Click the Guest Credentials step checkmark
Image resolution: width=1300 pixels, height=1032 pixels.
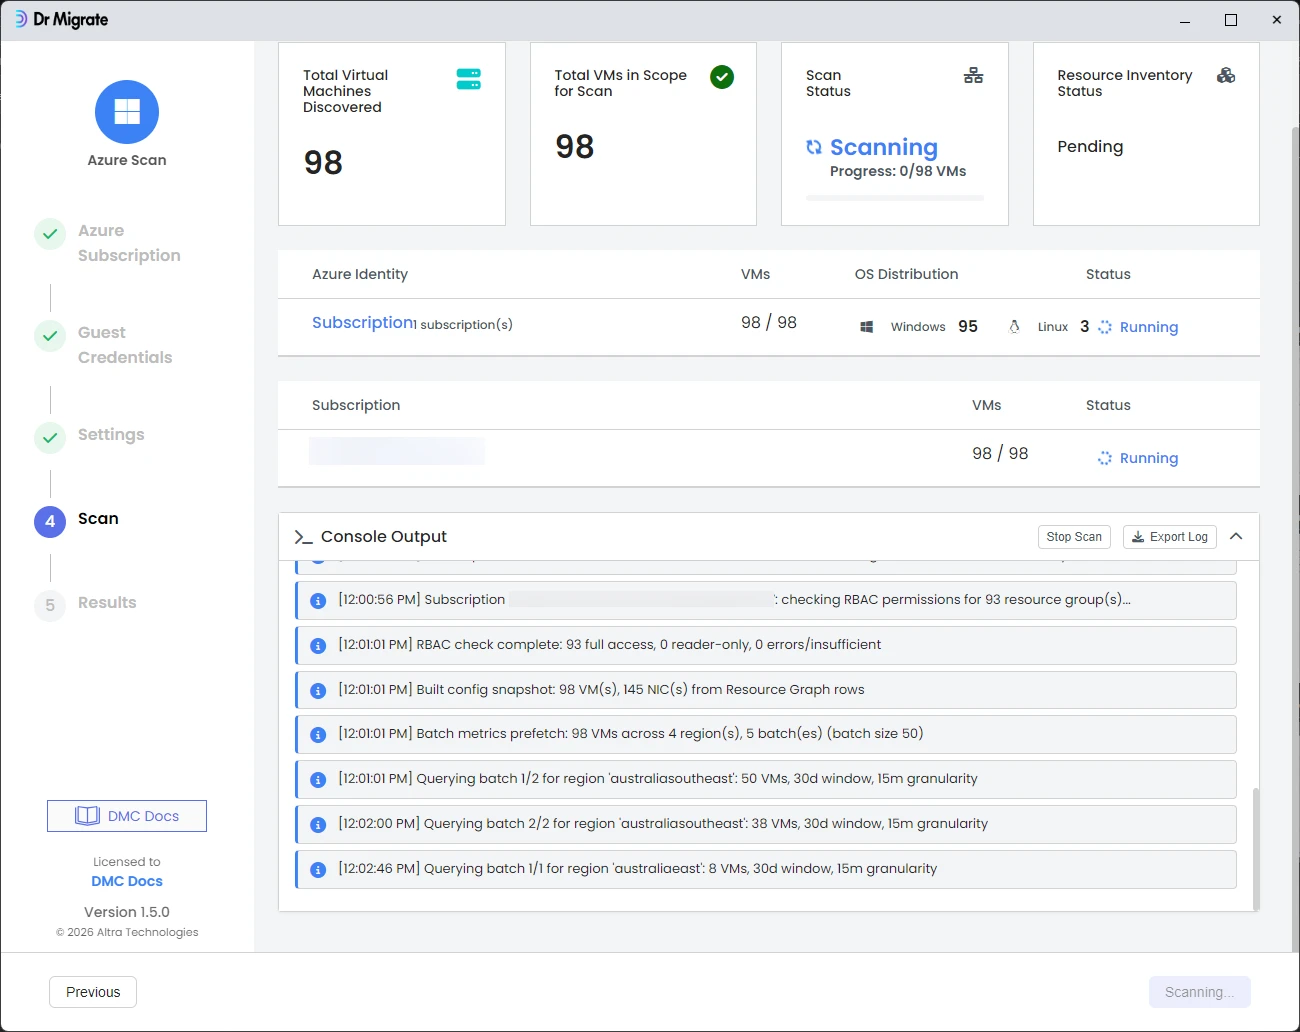50,336
